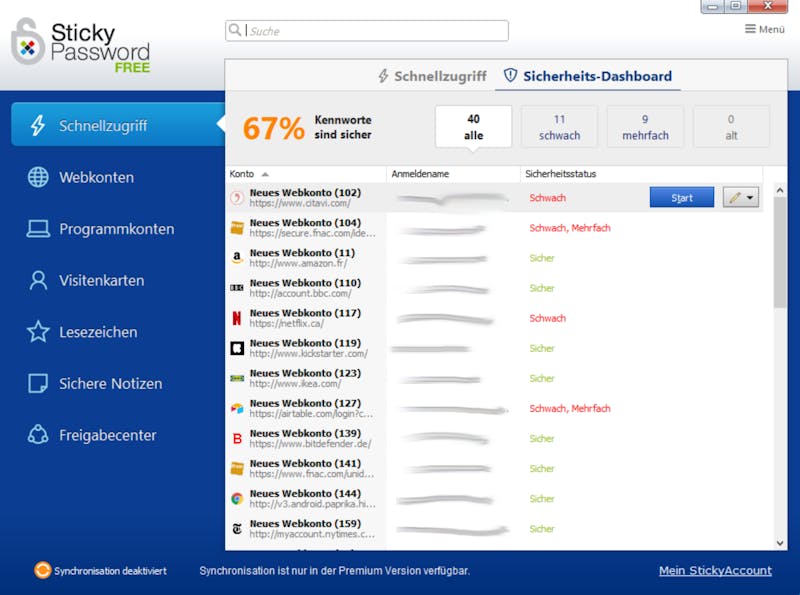This screenshot has height=595, width=800.
Task: Click the Amazon icon for Webkonto (11)
Action: coord(237,258)
